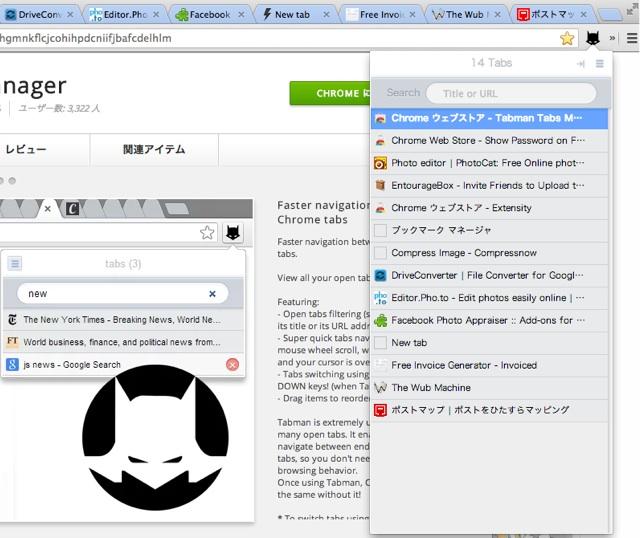Open the 関連アイテム tab on store page
This screenshot has height=538, width=640.
point(154,149)
